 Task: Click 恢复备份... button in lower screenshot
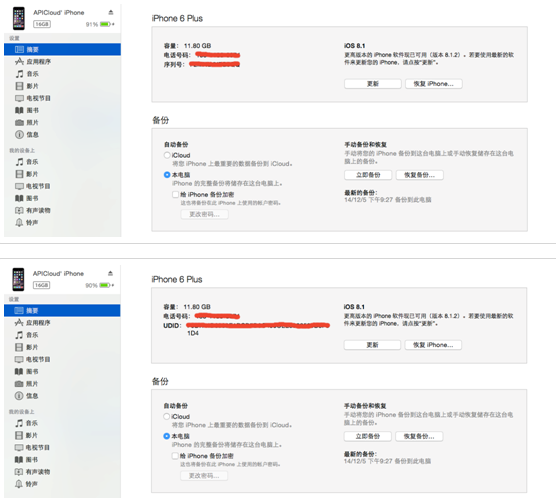[x=419, y=436]
